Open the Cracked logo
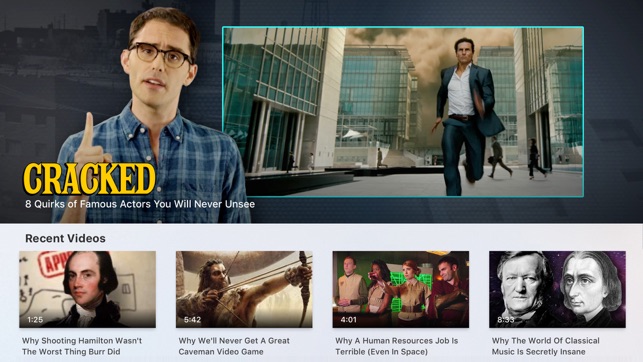 click(89, 179)
